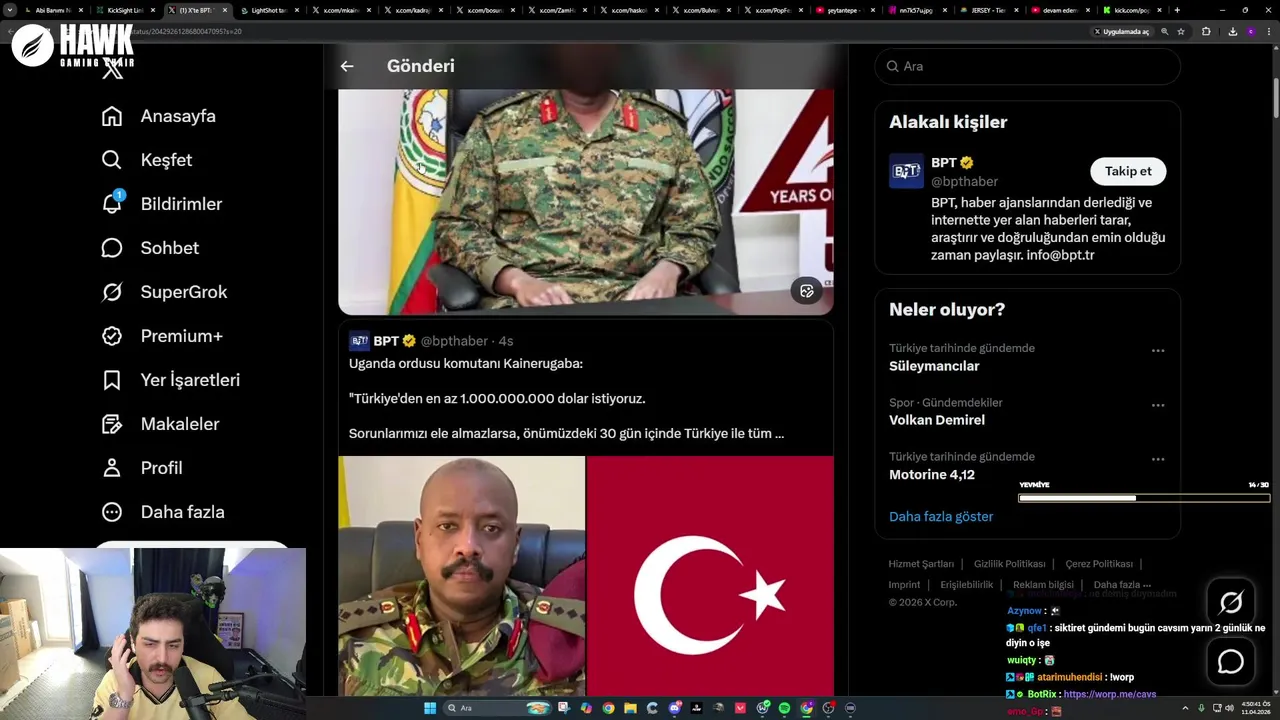Image resolution: width=1280 pixels, height=720 pixels.
Task: Open Keşfet search page in sidebar
Action: [x=147, y=160]
